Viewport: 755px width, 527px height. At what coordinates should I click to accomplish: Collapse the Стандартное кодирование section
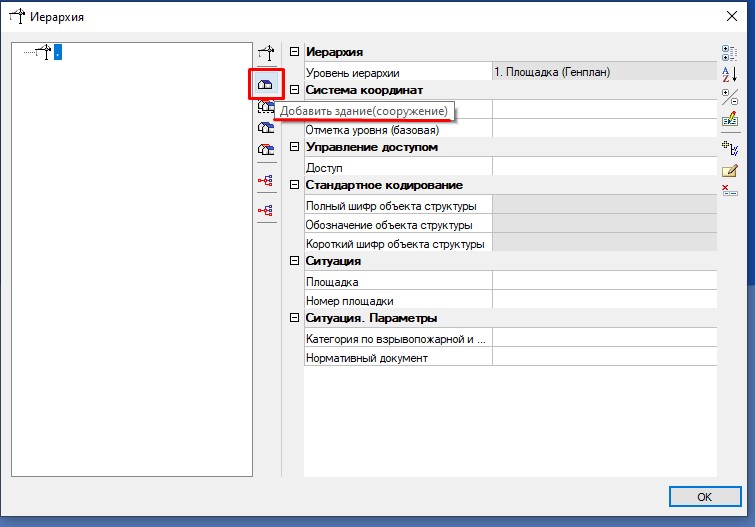(294, 186)
